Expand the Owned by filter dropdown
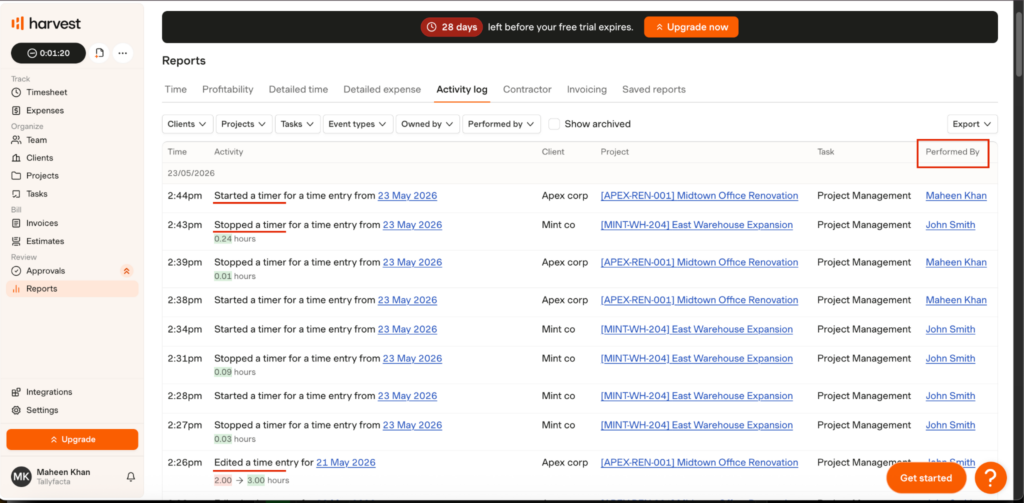This screenshot has width=1024, height=503. pyautogui.click(x=428, y=124)
